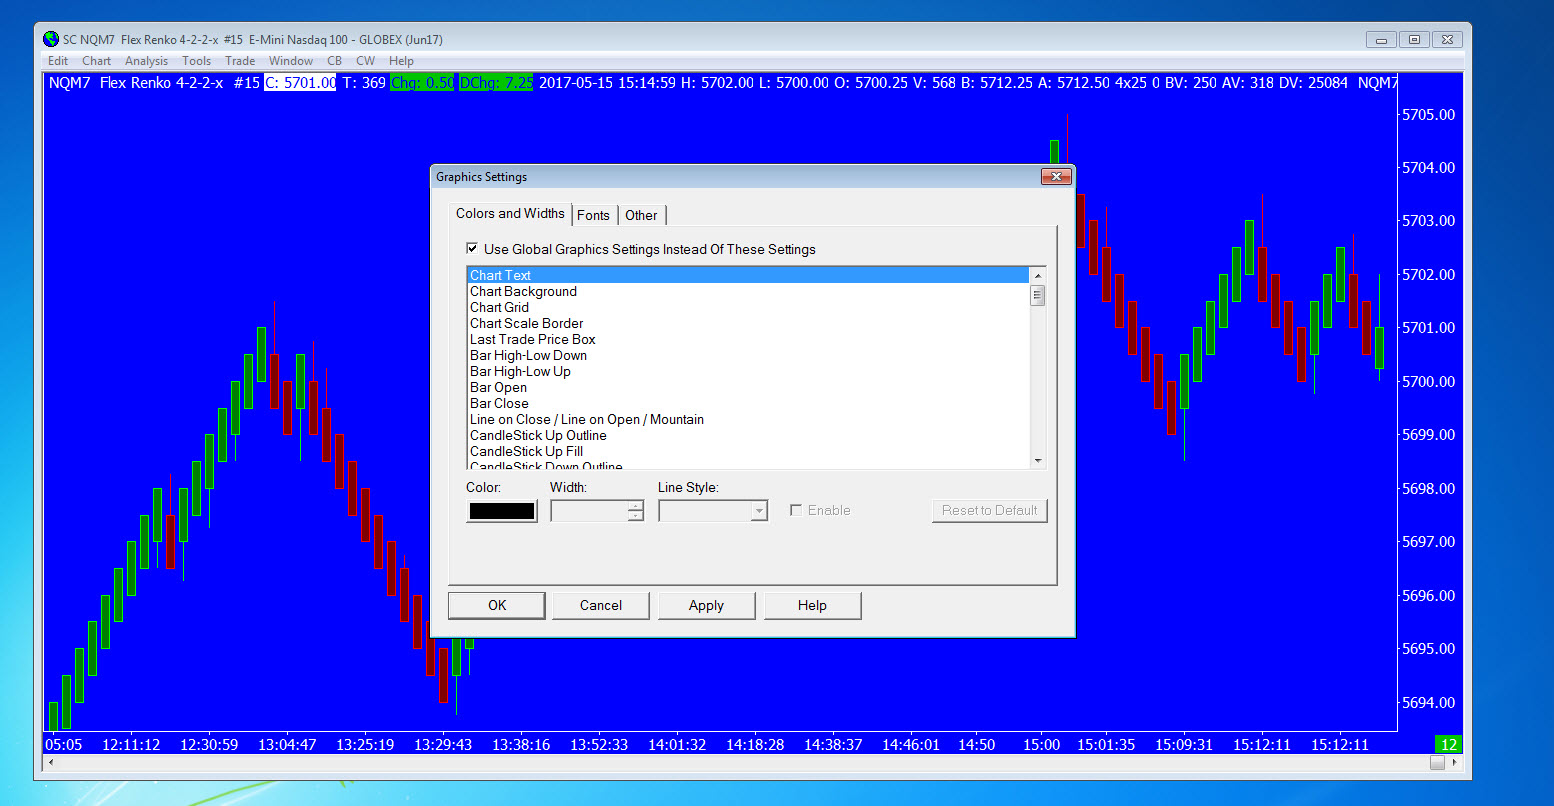The image size is (1554, 806).
Task: Select Bar Open in the list
Action: coord(748,387)
